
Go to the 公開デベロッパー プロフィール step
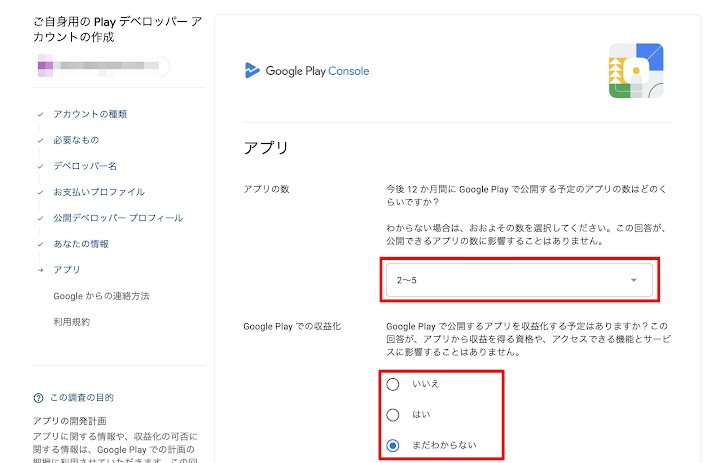point(118,218)
